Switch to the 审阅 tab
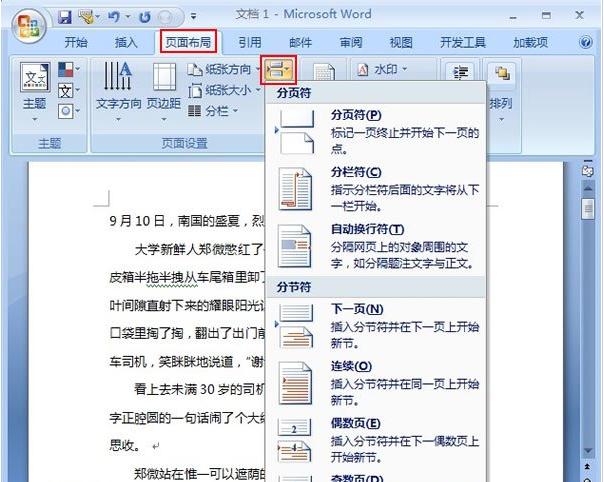604x482 pixels. (351, 42)
